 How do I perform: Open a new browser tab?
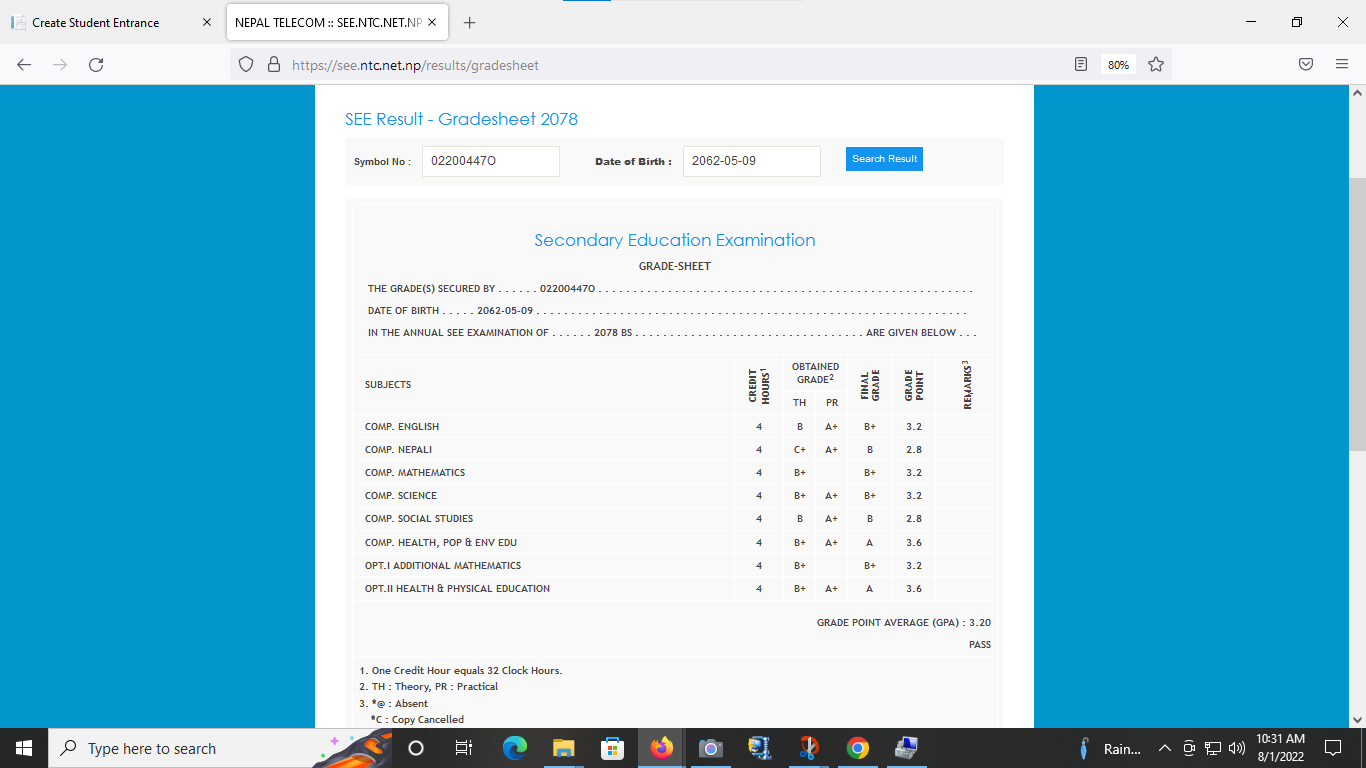[x=470, y=22]
